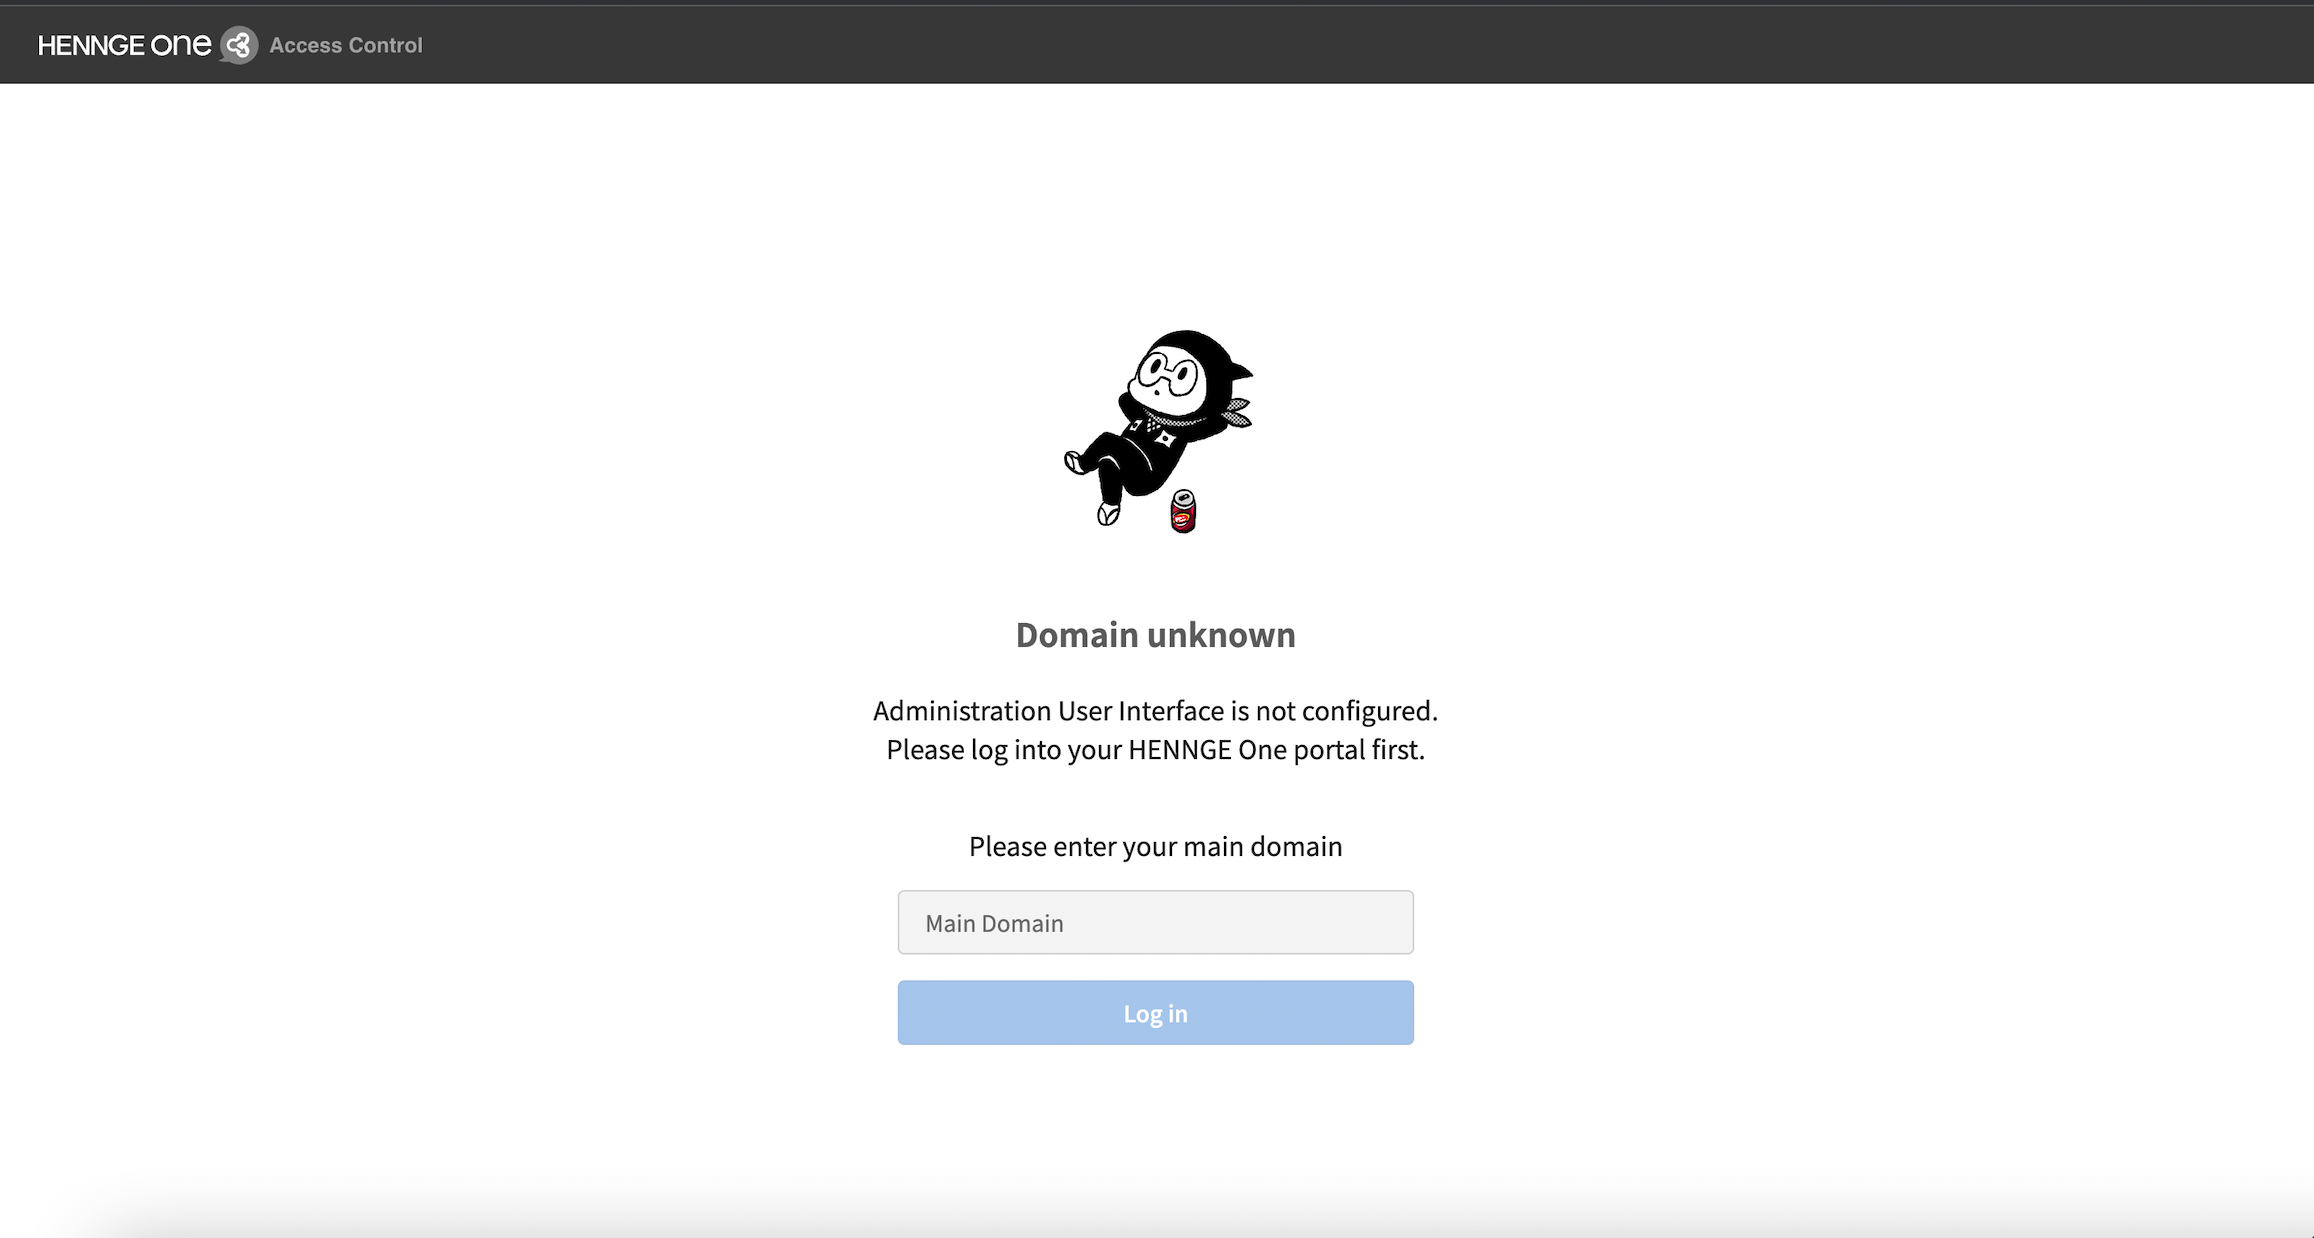
Task: Click "Please enter your main domain" label
Action: coord(1155,847)
